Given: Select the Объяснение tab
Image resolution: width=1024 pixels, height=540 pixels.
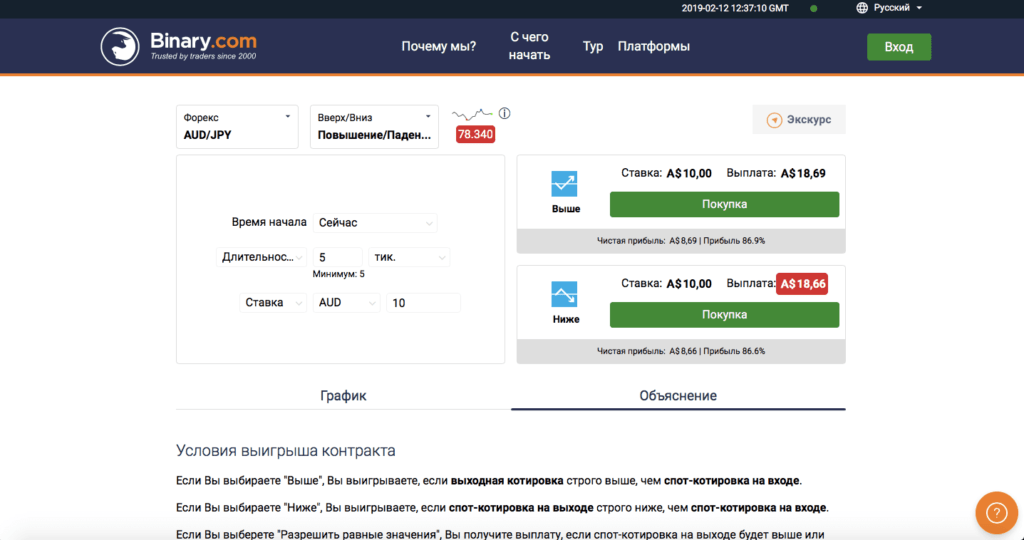Looking at the screenshot, I should point(678,396).
